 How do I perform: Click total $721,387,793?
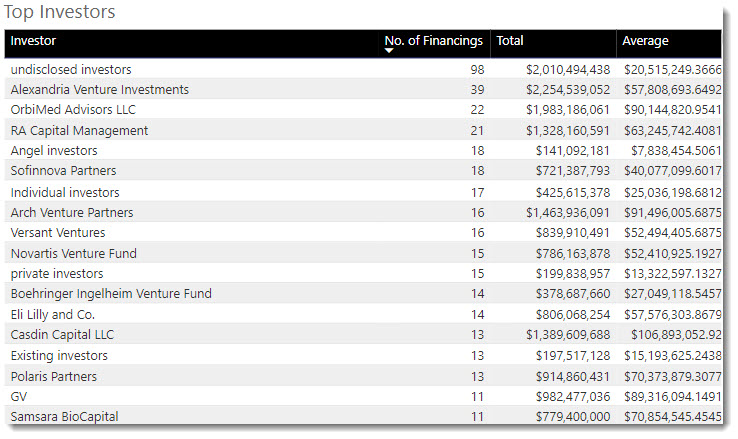coord(572,171)
